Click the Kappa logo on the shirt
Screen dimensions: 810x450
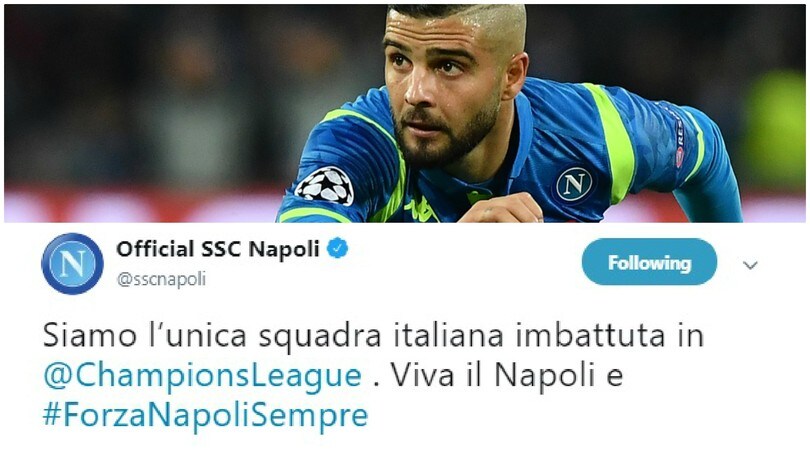422,209
